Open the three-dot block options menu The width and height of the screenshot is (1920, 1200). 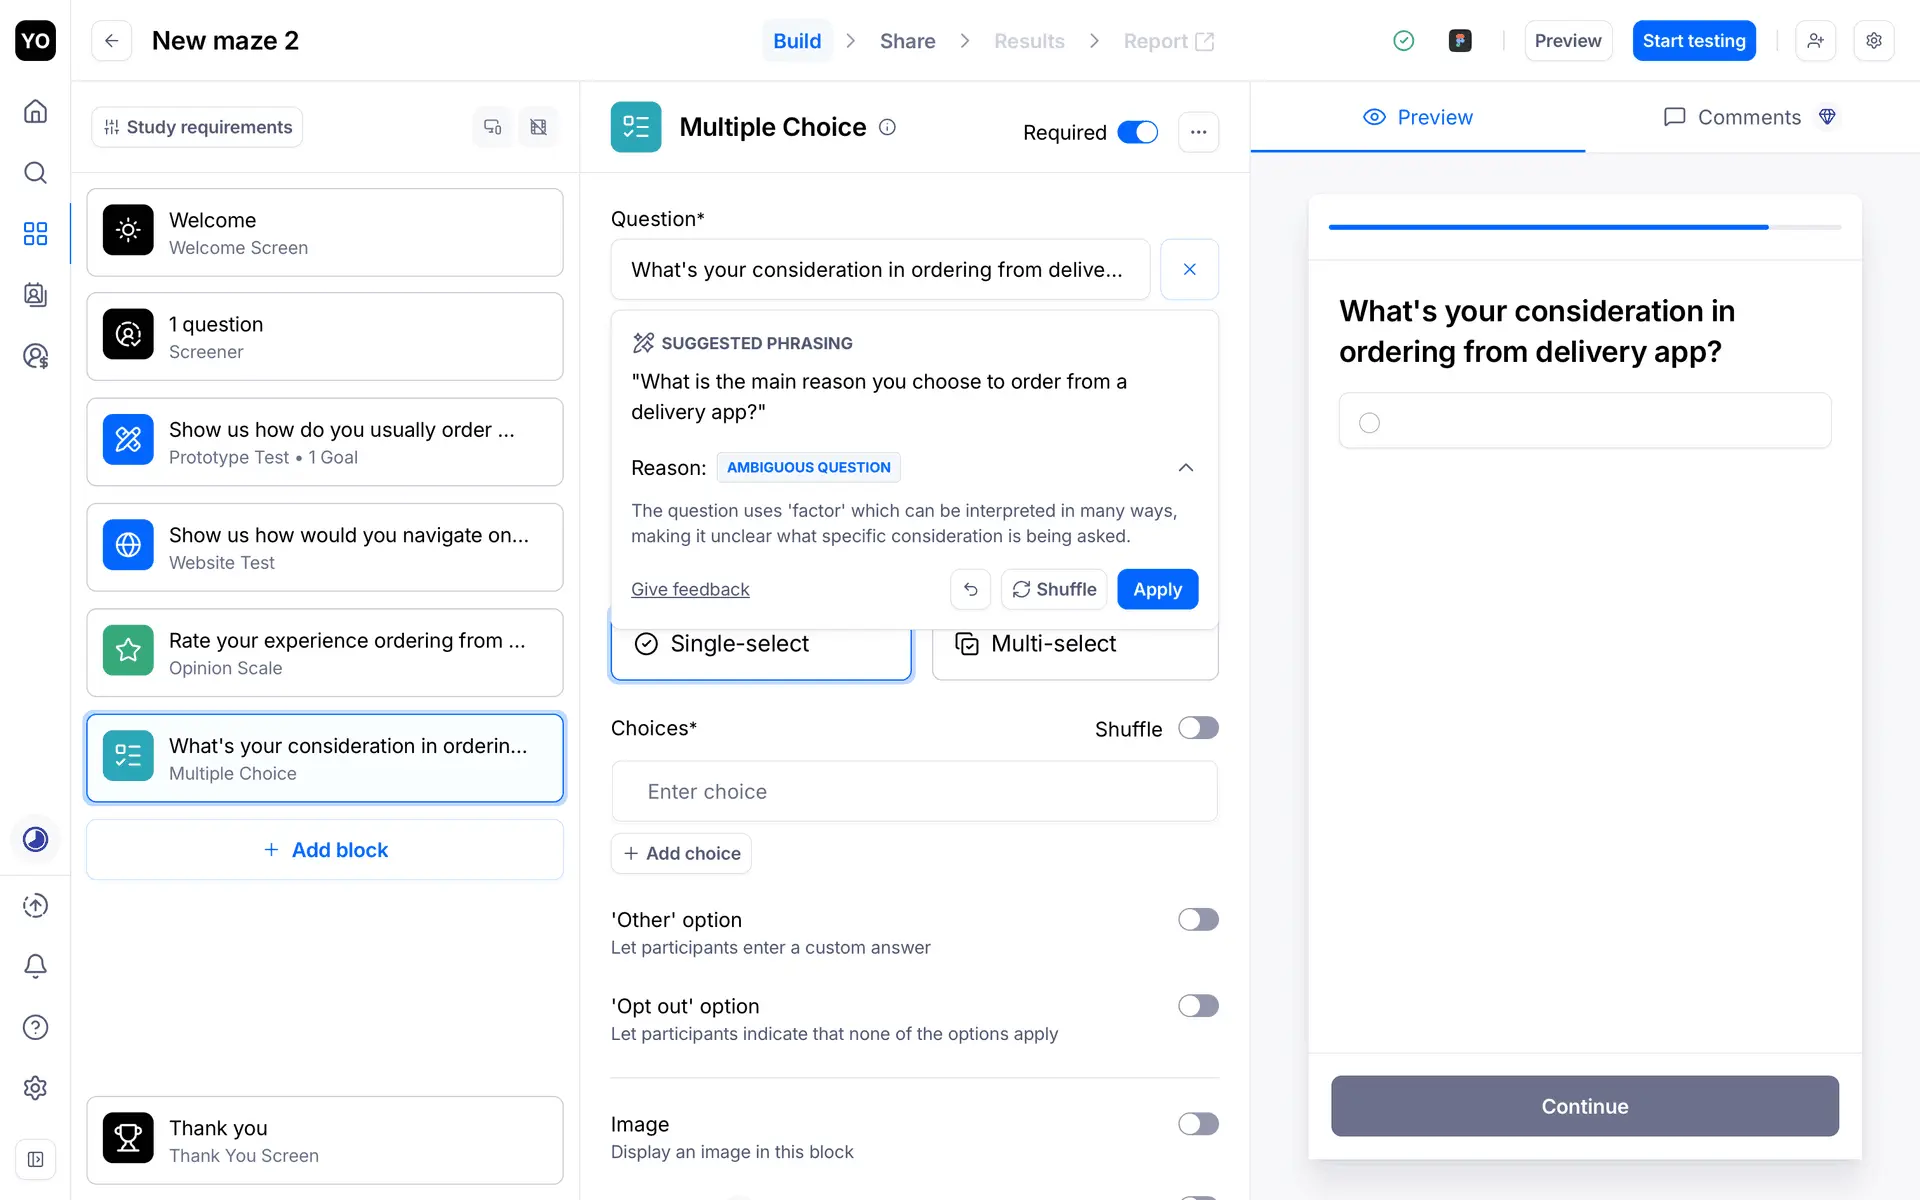pyautogui.click(x=1198, y=132)
